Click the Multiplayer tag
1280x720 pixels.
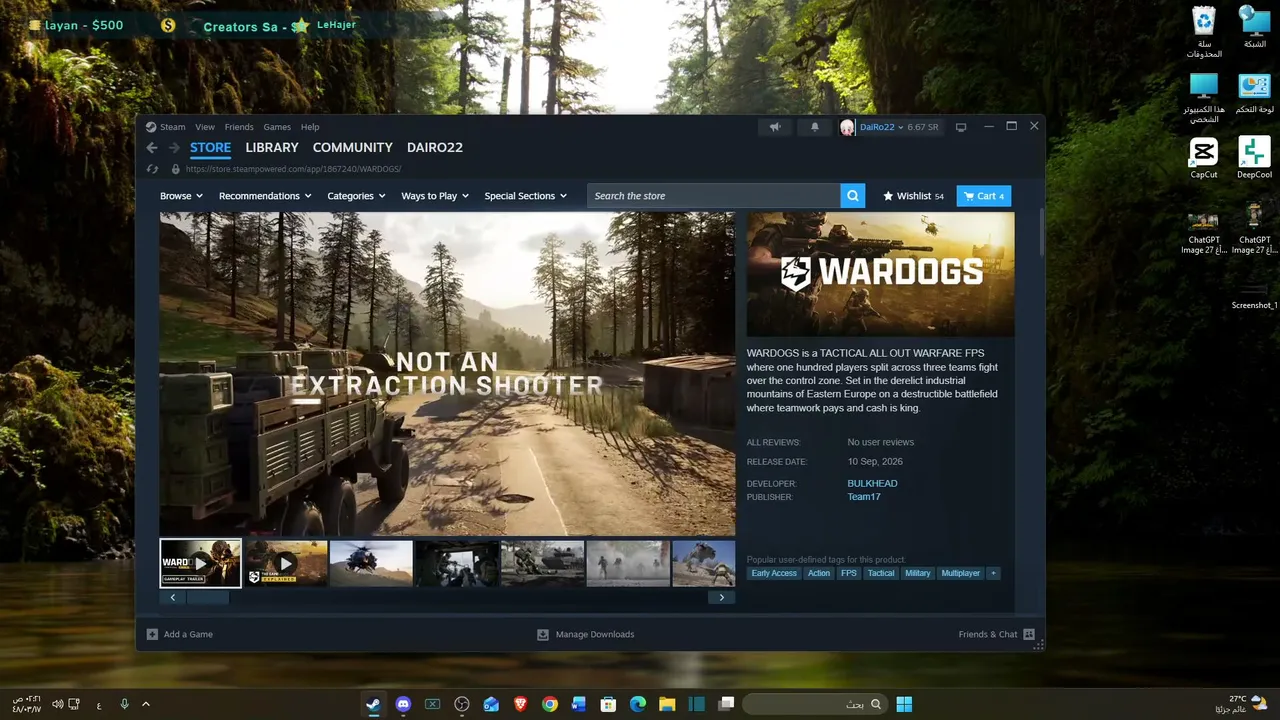click(x=960, y=573)
